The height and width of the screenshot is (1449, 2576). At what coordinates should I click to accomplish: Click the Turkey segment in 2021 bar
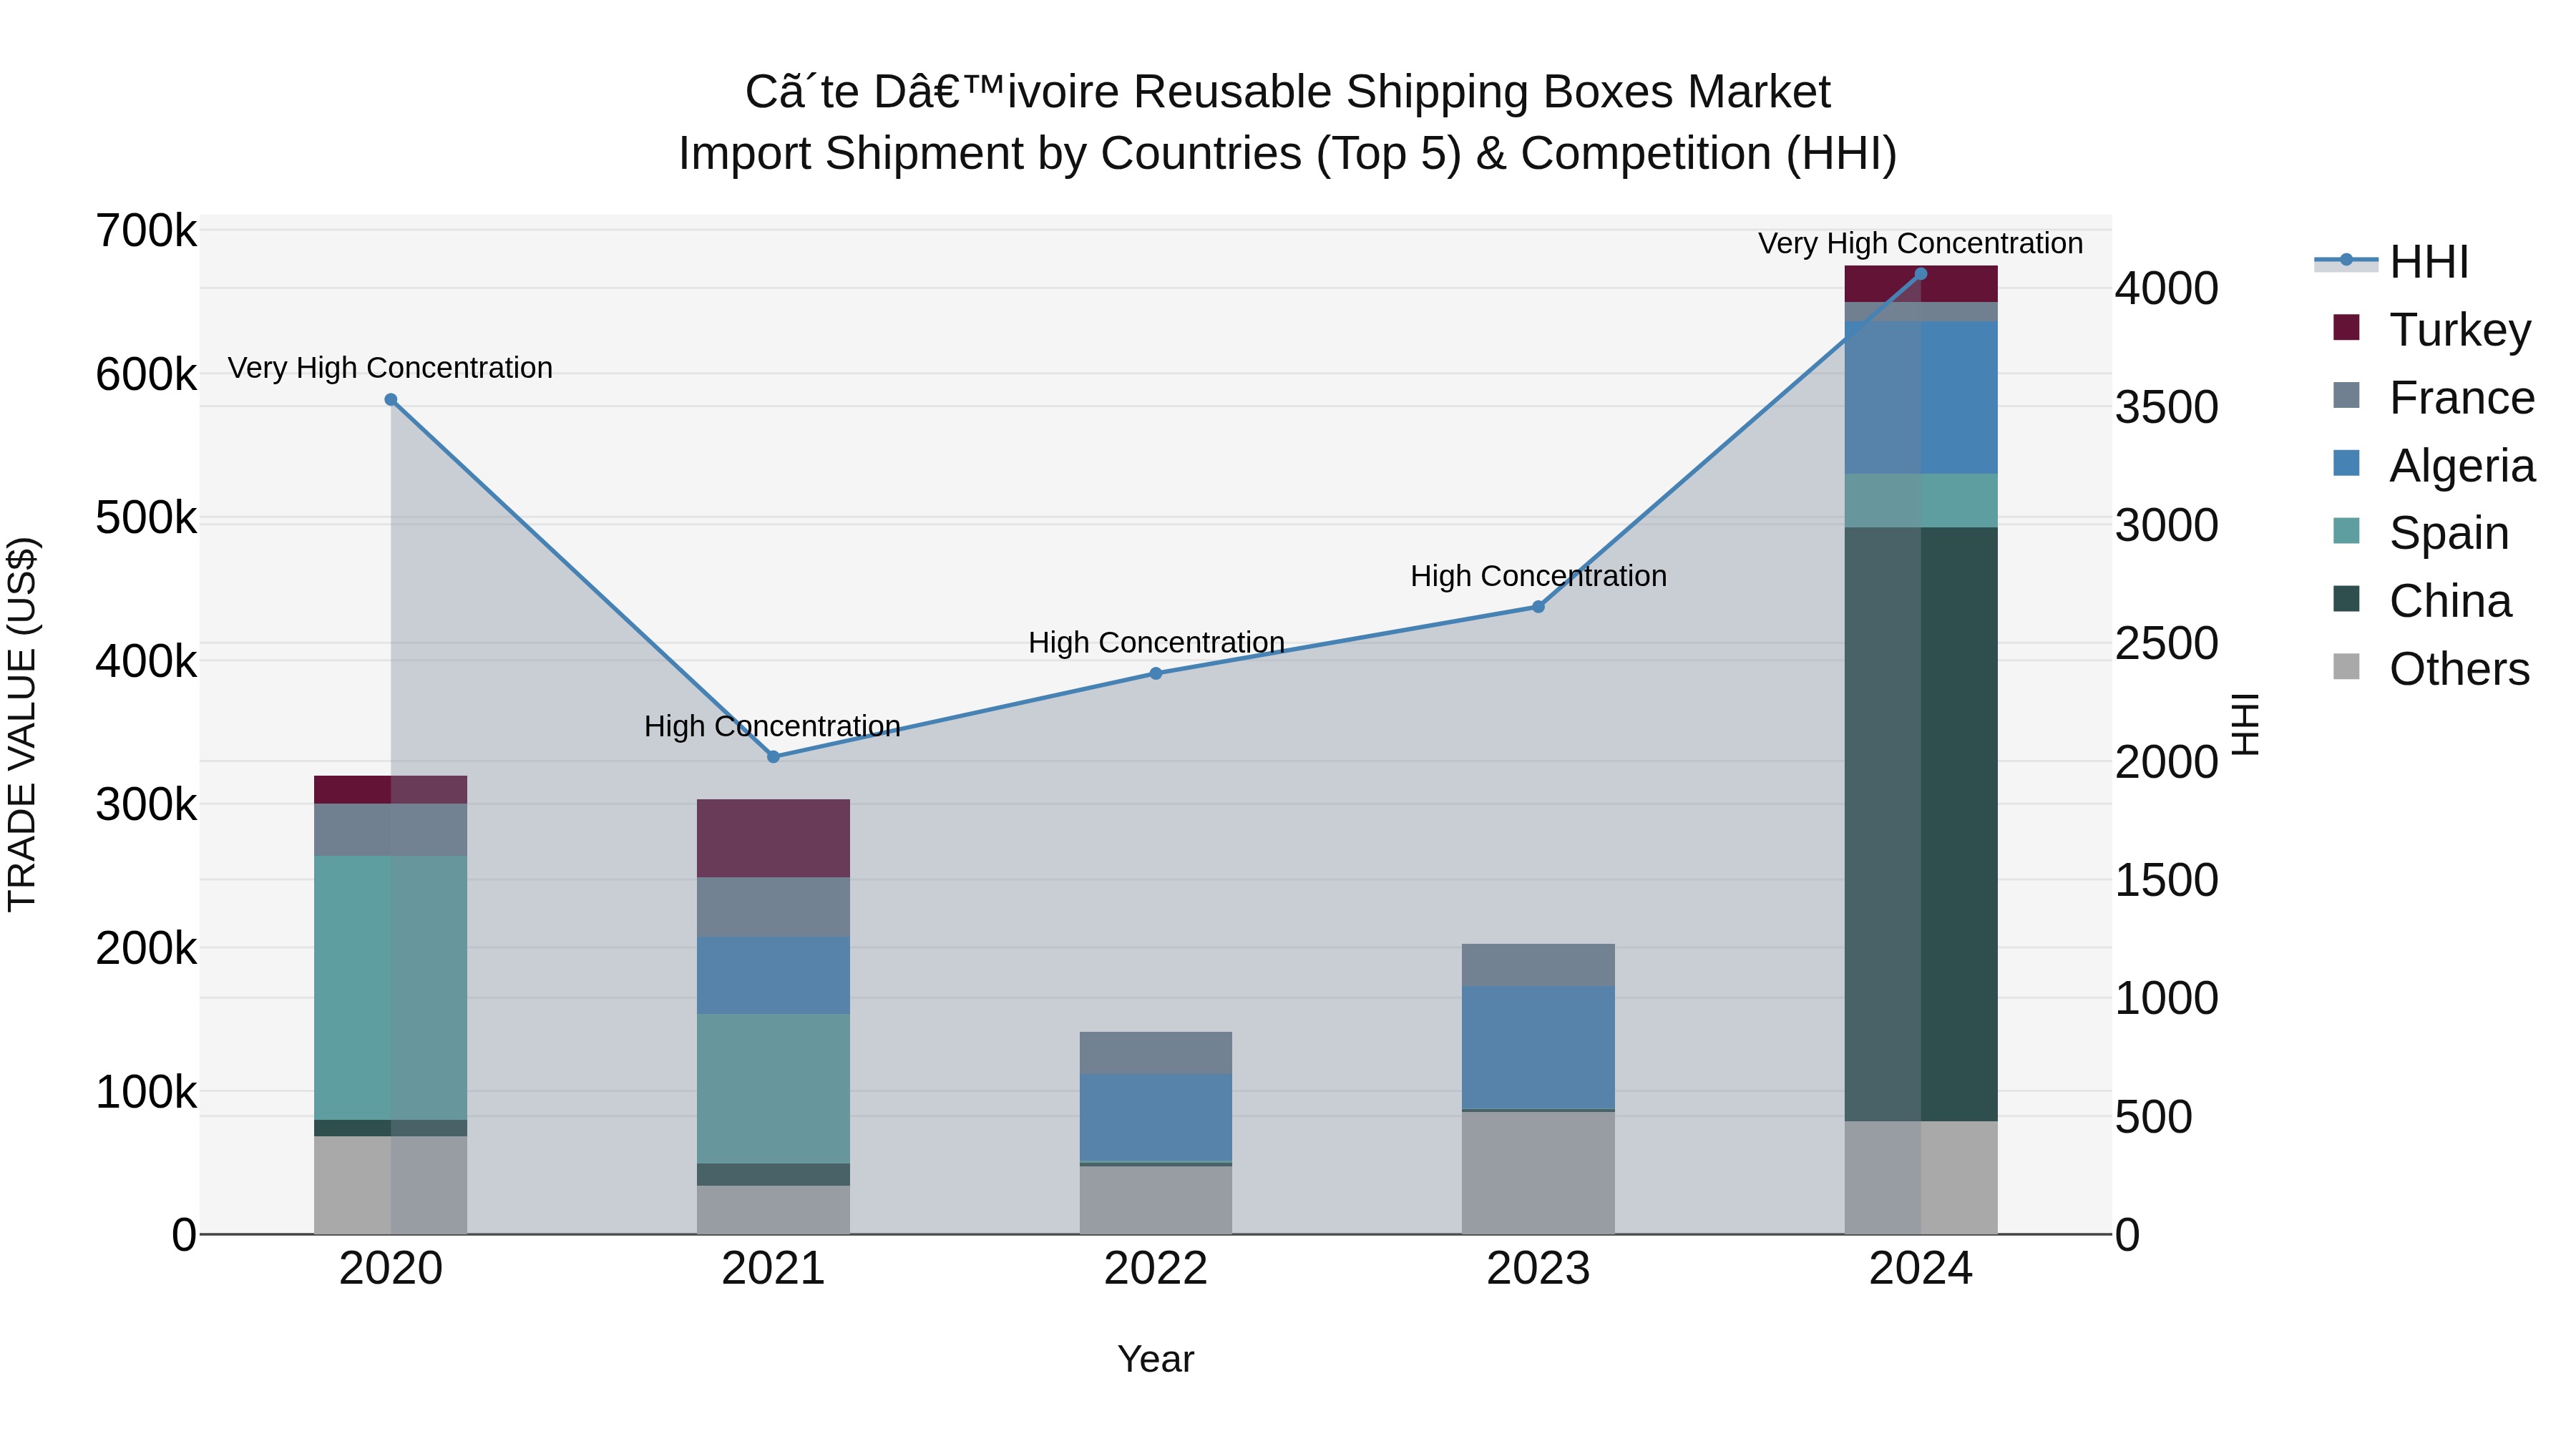pyautogui.click(x=773, y=838)
